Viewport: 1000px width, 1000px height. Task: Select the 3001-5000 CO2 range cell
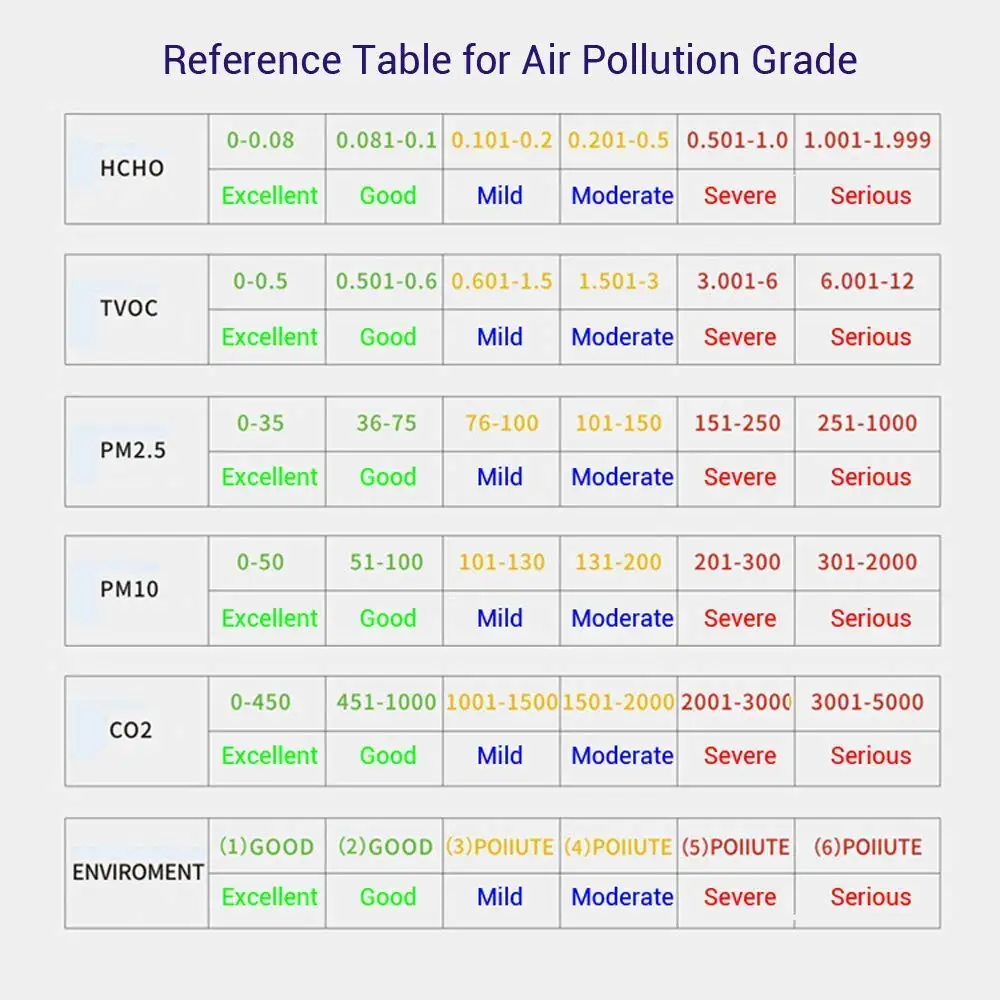point(867,702)
